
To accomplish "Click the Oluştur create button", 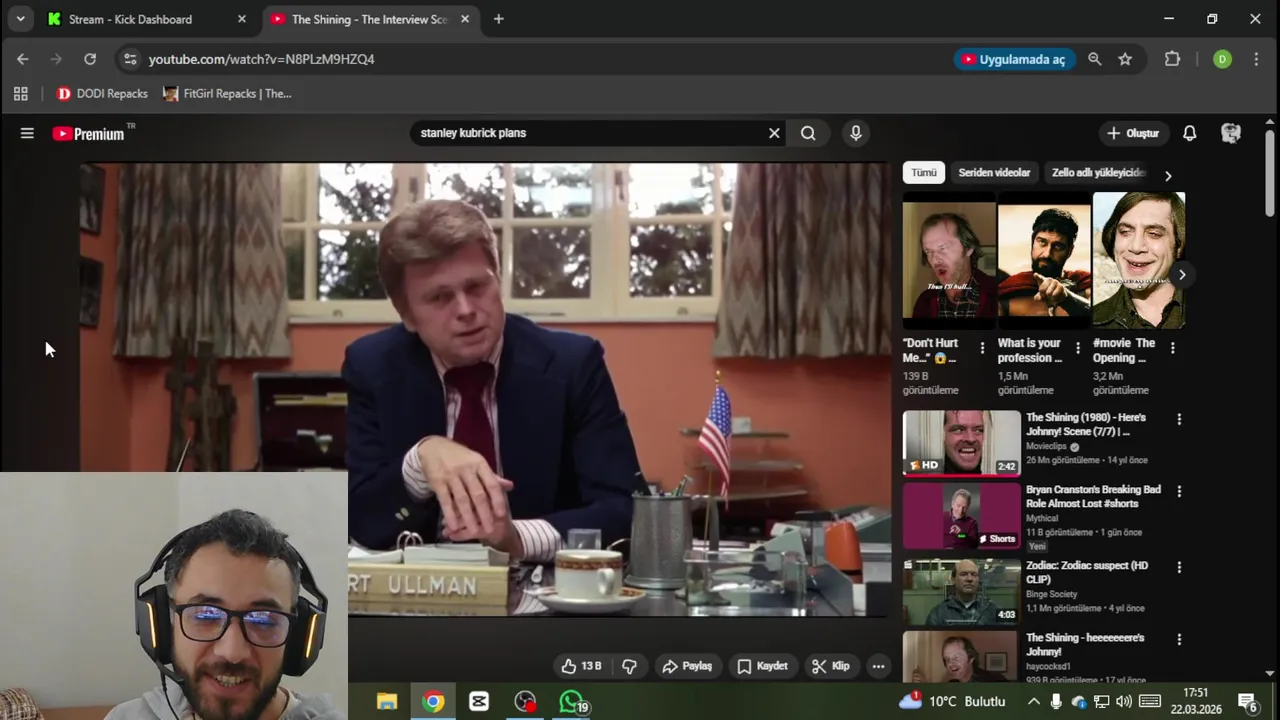I will (1132, 133).
